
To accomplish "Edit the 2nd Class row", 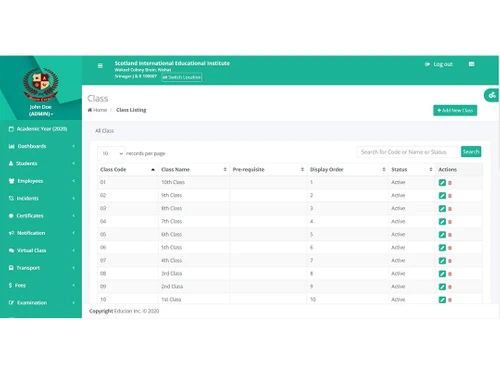I will [442, 287].
